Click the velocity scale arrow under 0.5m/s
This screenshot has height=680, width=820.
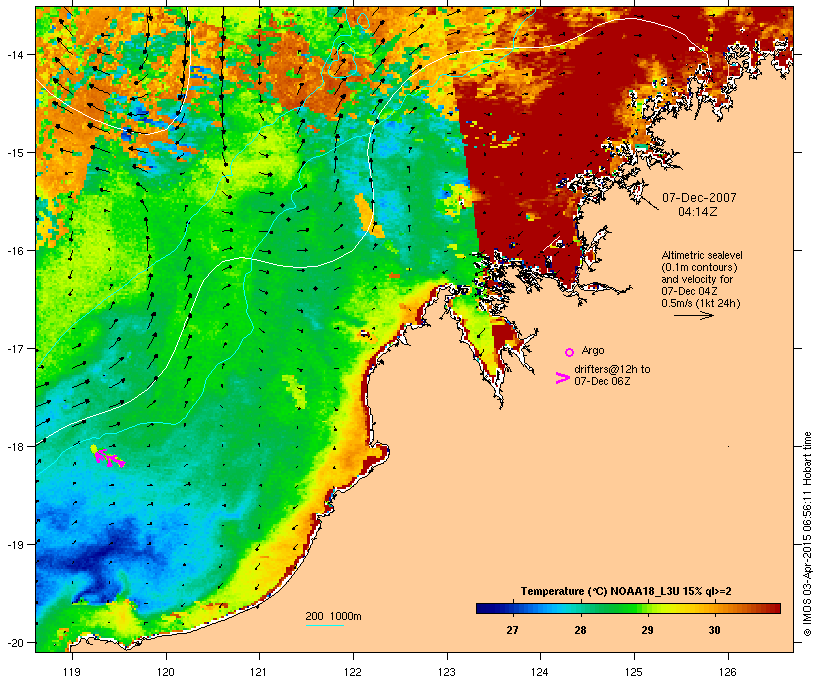coord(693,315)
